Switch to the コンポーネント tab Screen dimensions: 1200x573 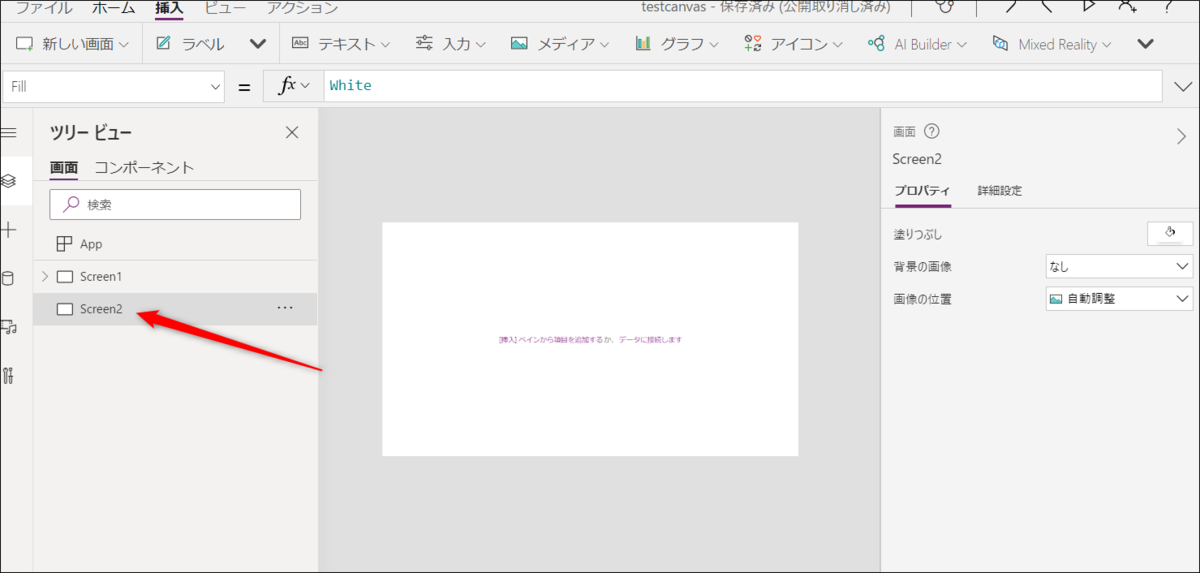[x=144, y=167]
